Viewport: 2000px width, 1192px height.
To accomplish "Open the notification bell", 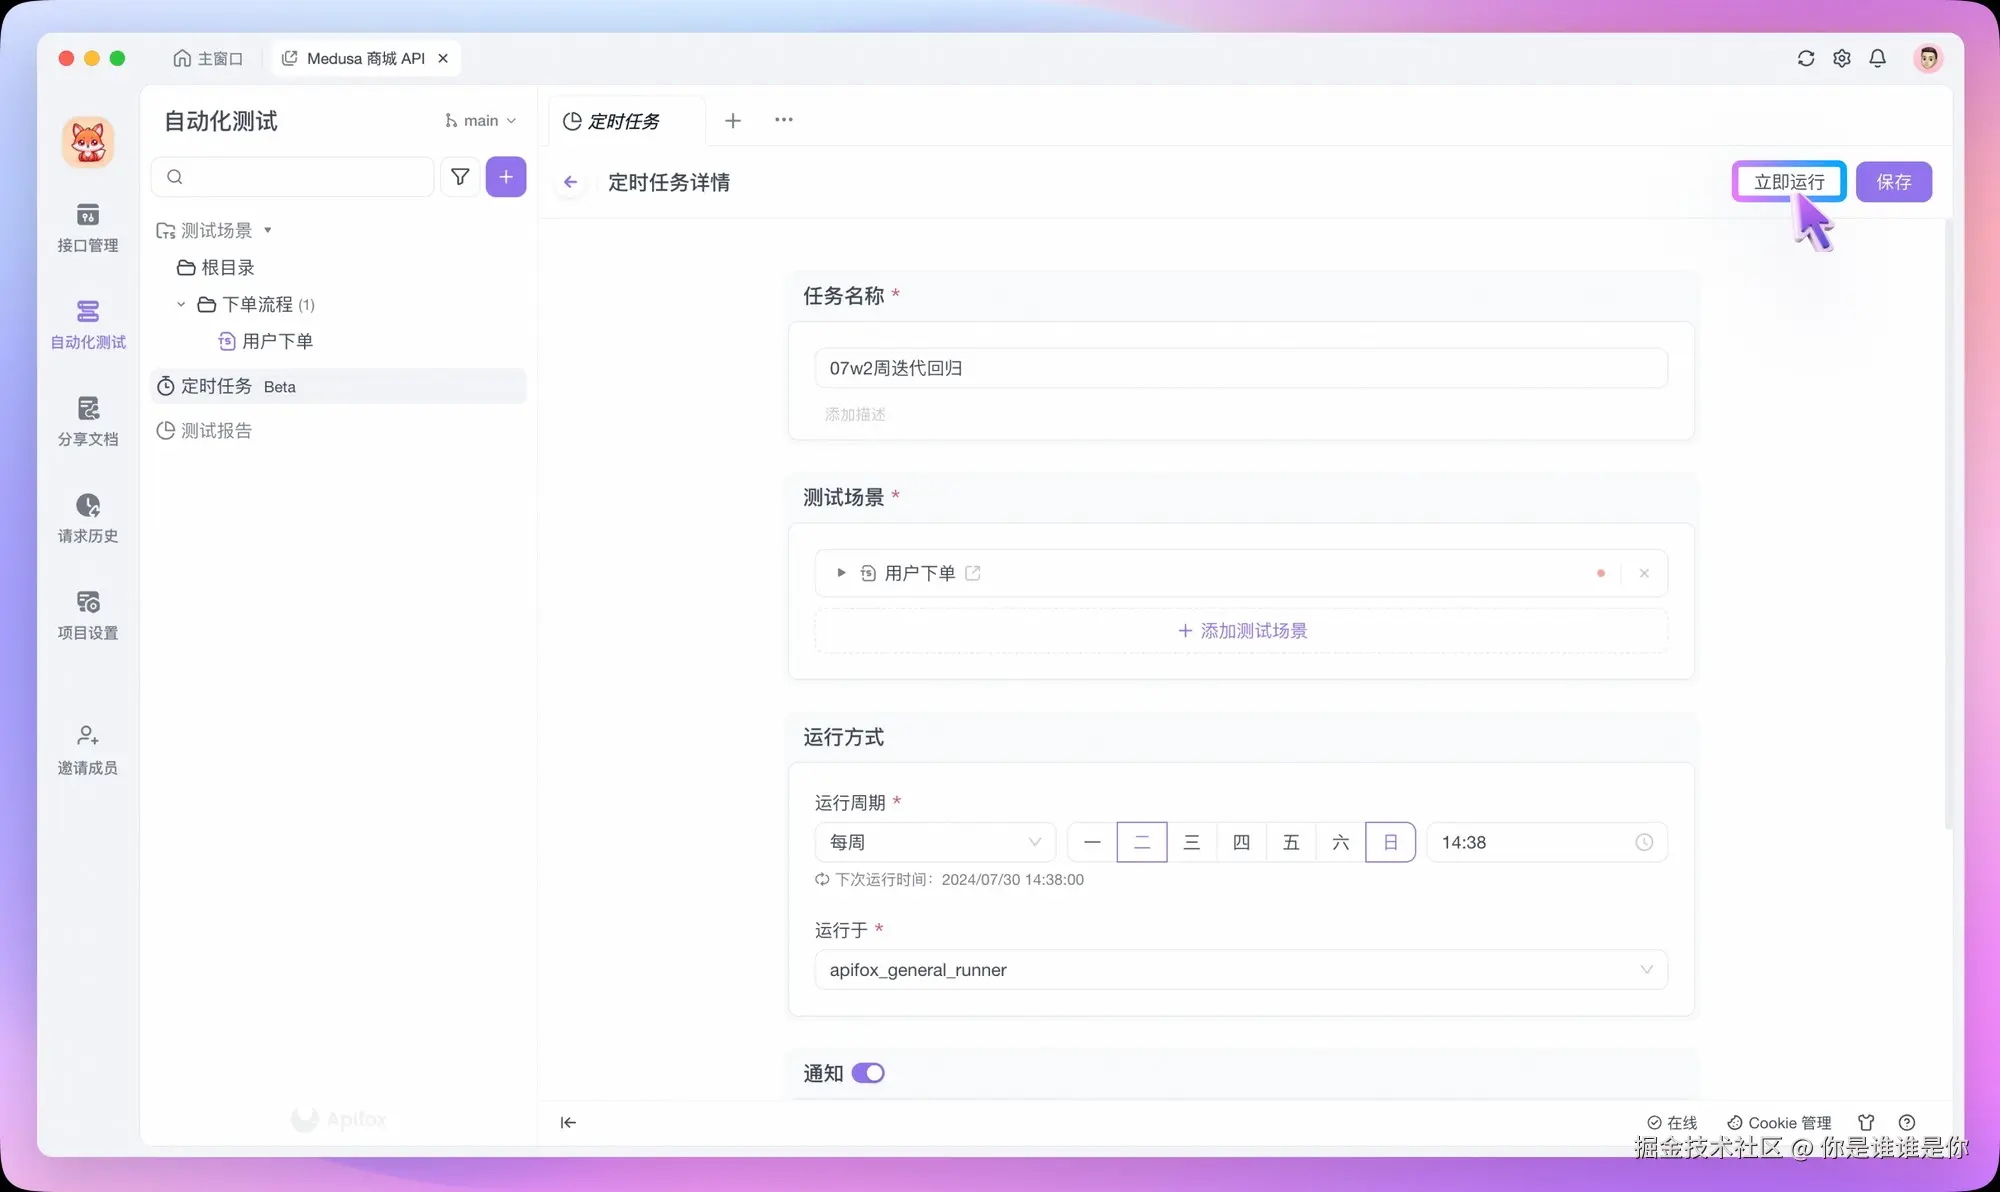I will click(x=1877, y=58).
